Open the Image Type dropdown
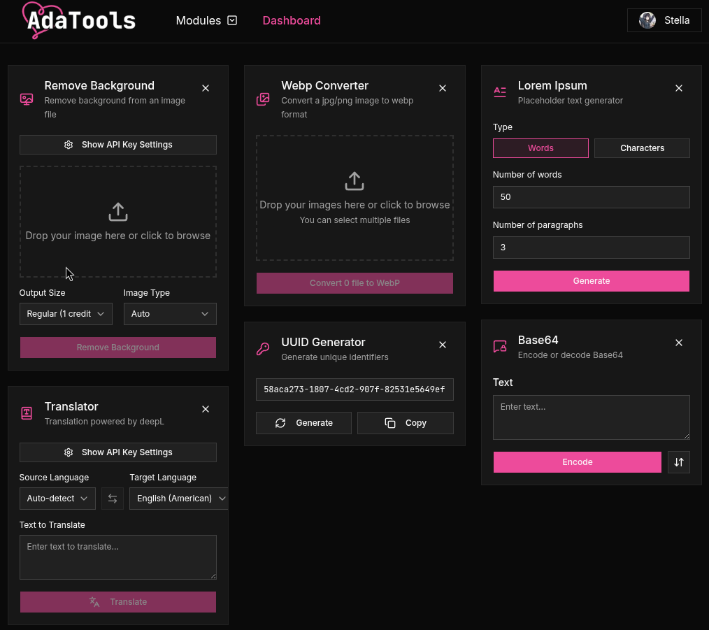Viewport: 709px width, 630px height. point(169,314)
